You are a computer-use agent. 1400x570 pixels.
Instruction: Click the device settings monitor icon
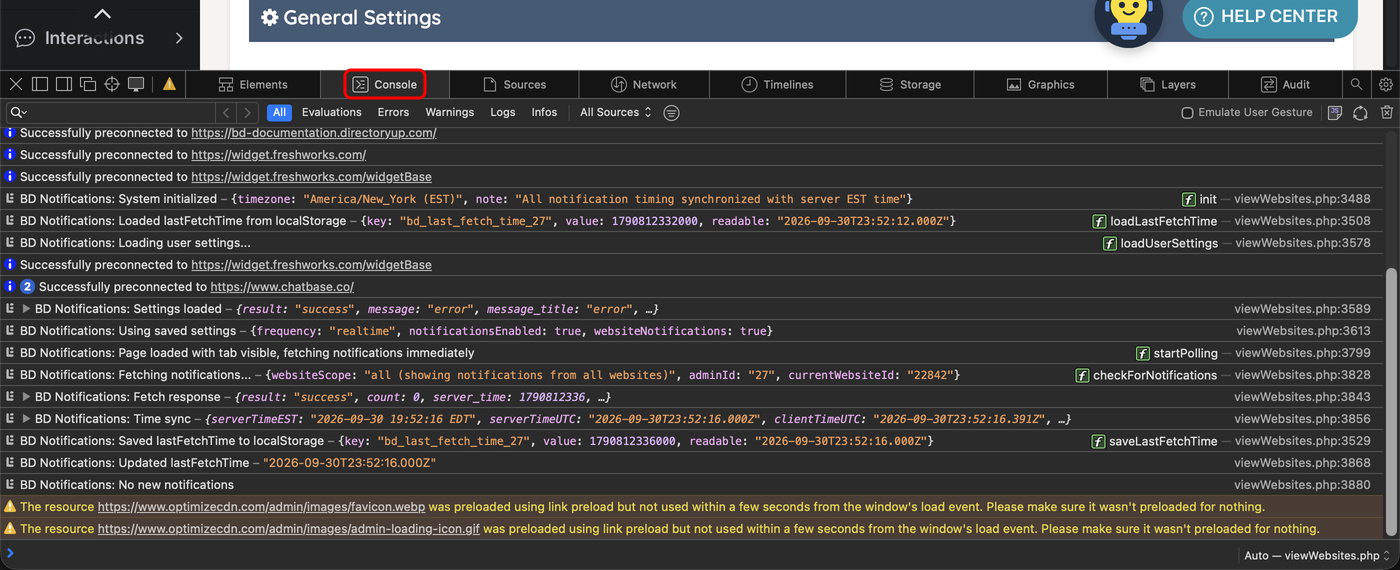click(136, 85)
